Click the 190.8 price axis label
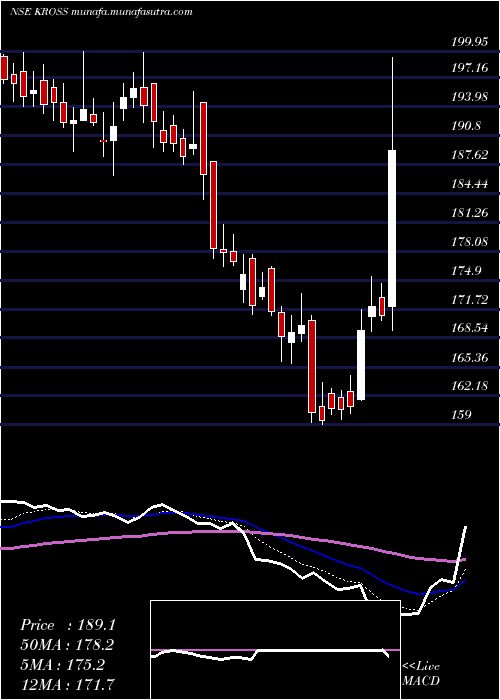This screenshot has width=500, height=700. 466,126
